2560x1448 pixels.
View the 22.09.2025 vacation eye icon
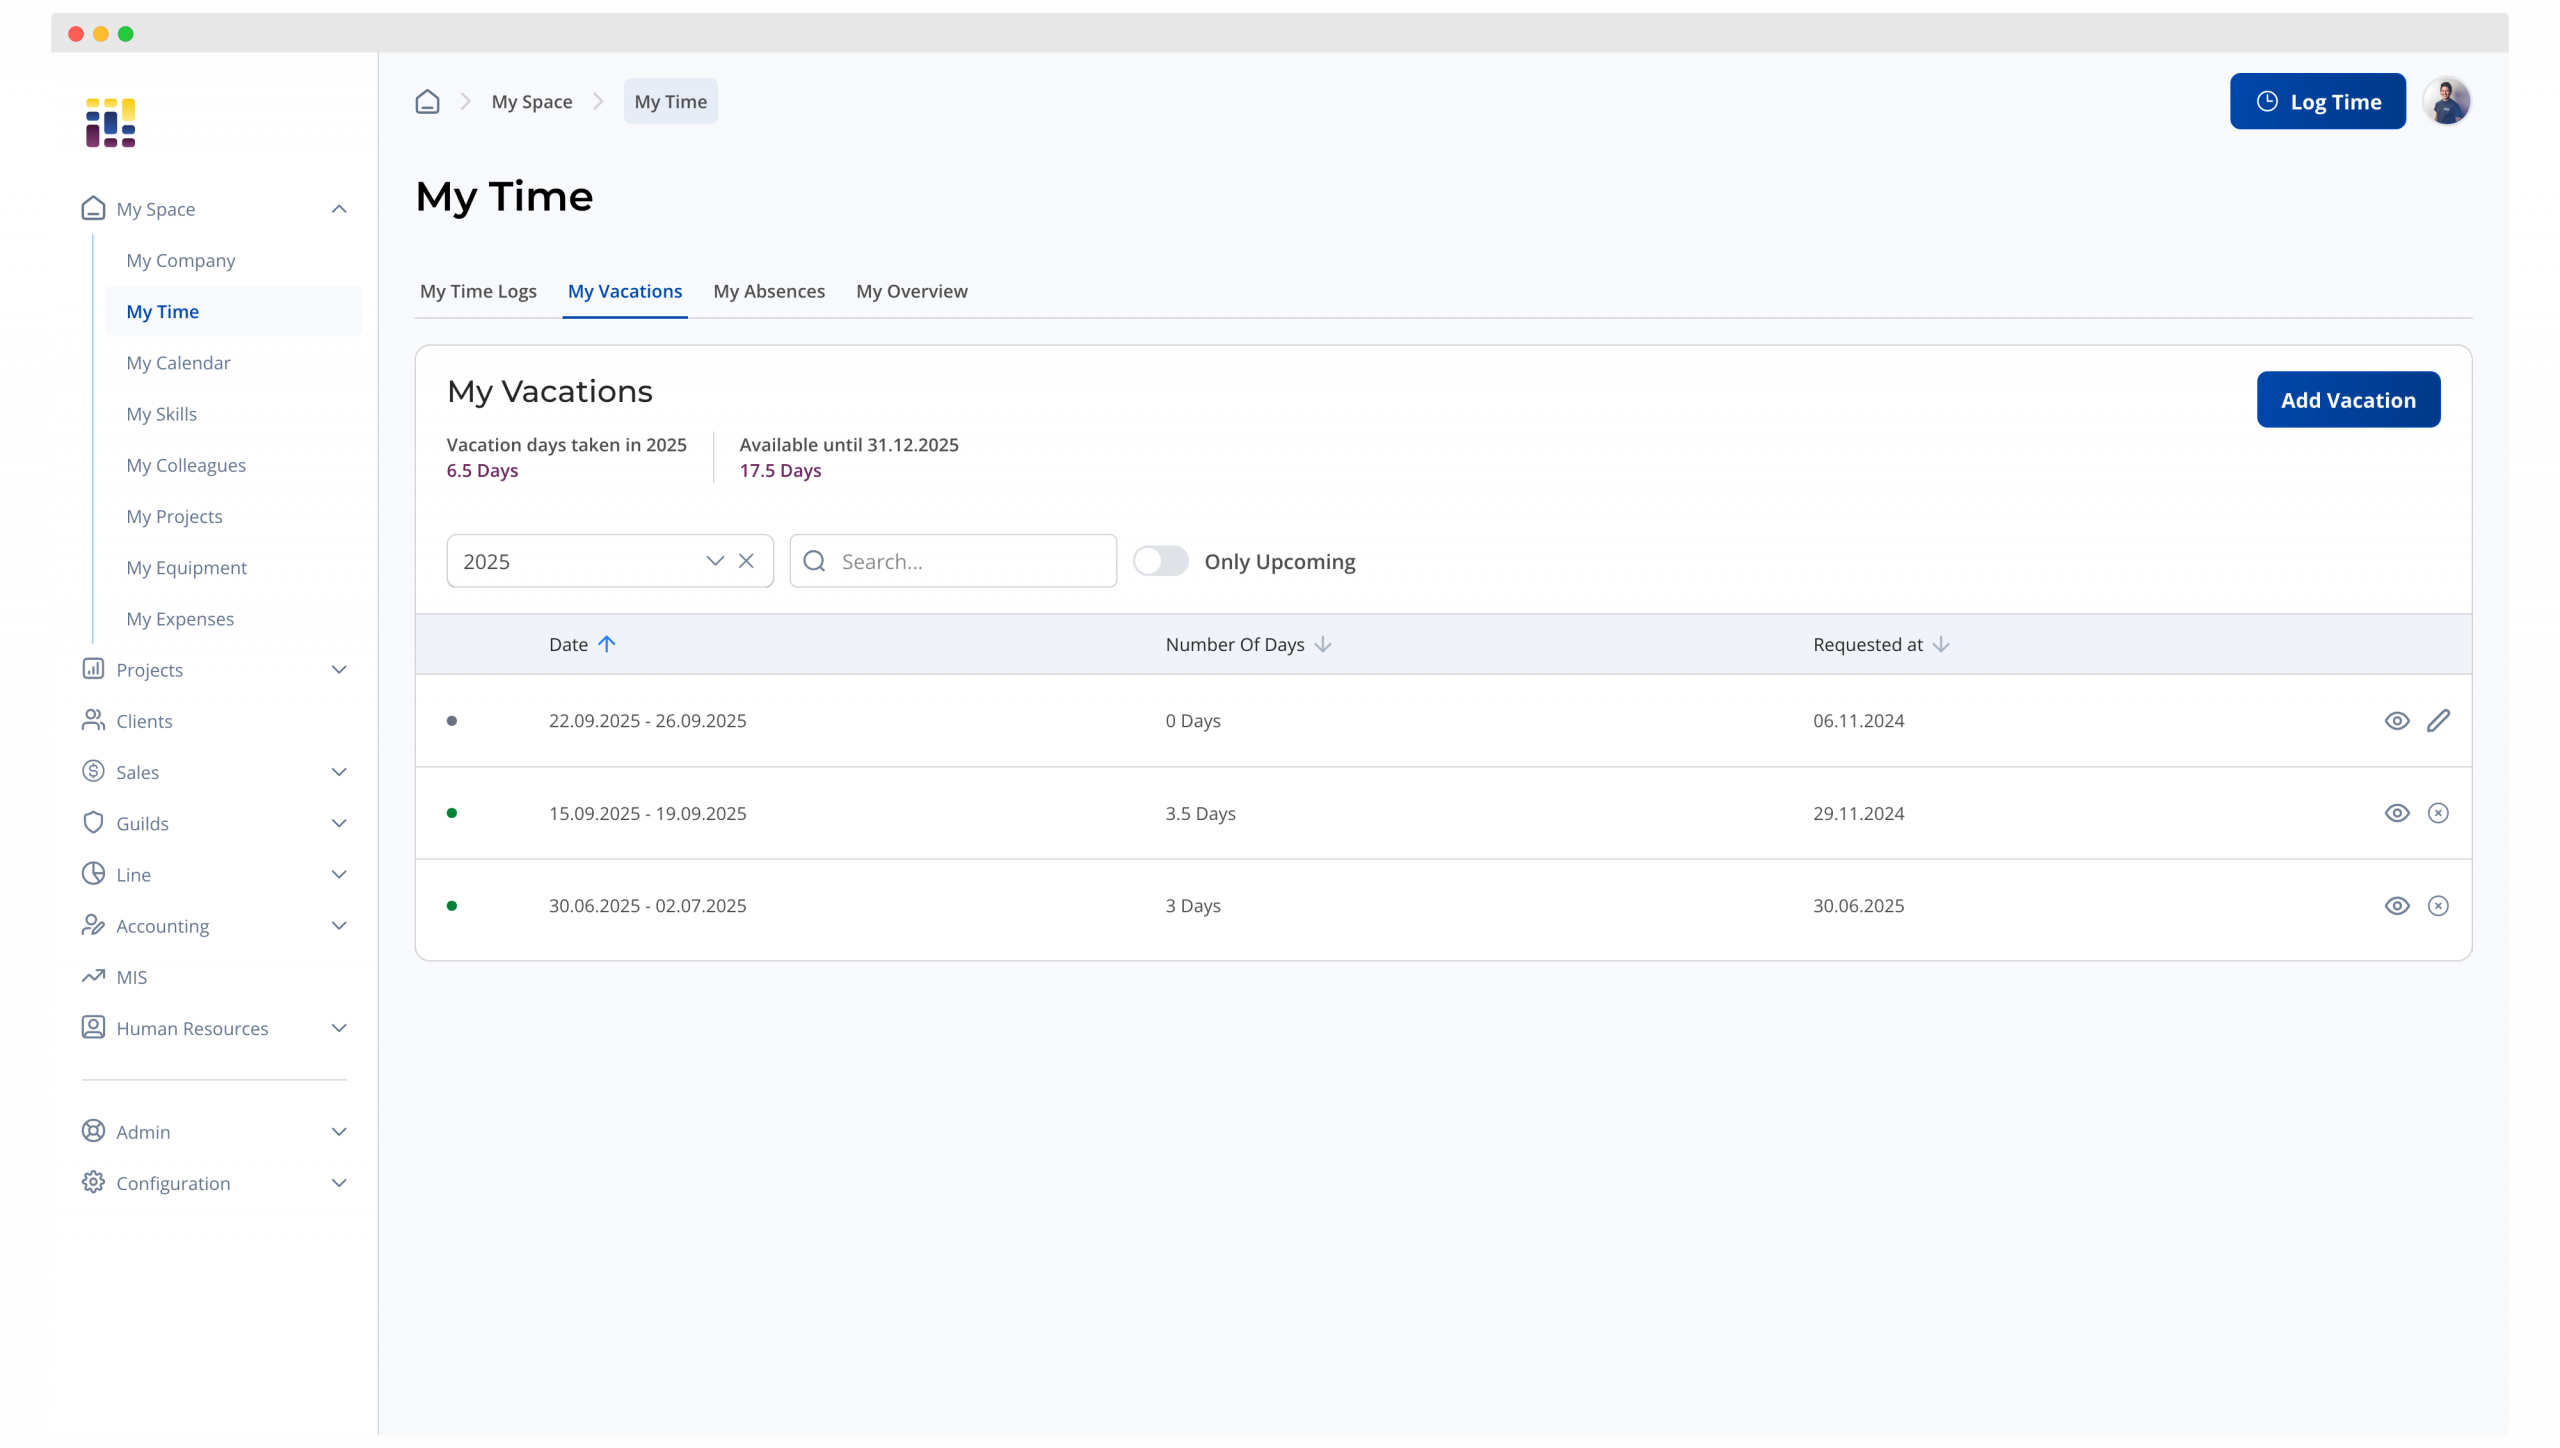coord(2397,721)
